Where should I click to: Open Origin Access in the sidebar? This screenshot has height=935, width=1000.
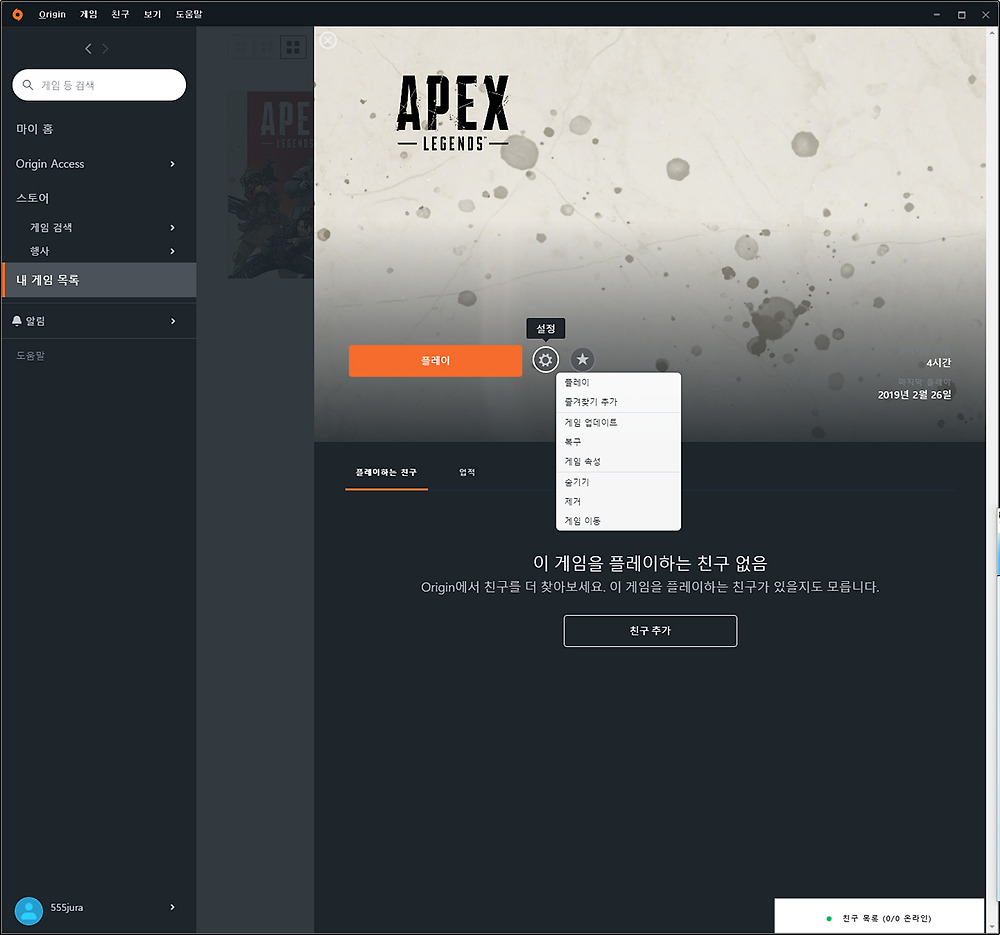tap(50, 164)
